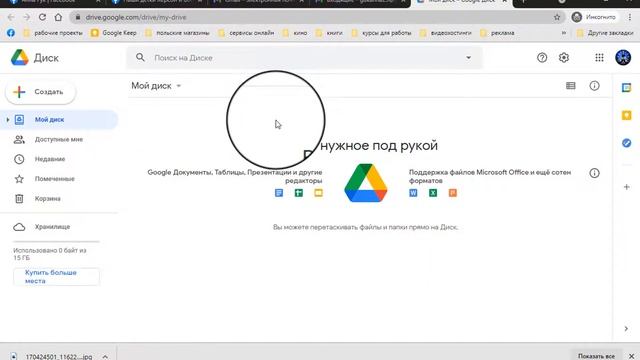Open реклама bookmark folder
The height and width of the screenshot is (360, 640).
pyautogui.click(x=497, y=33)
